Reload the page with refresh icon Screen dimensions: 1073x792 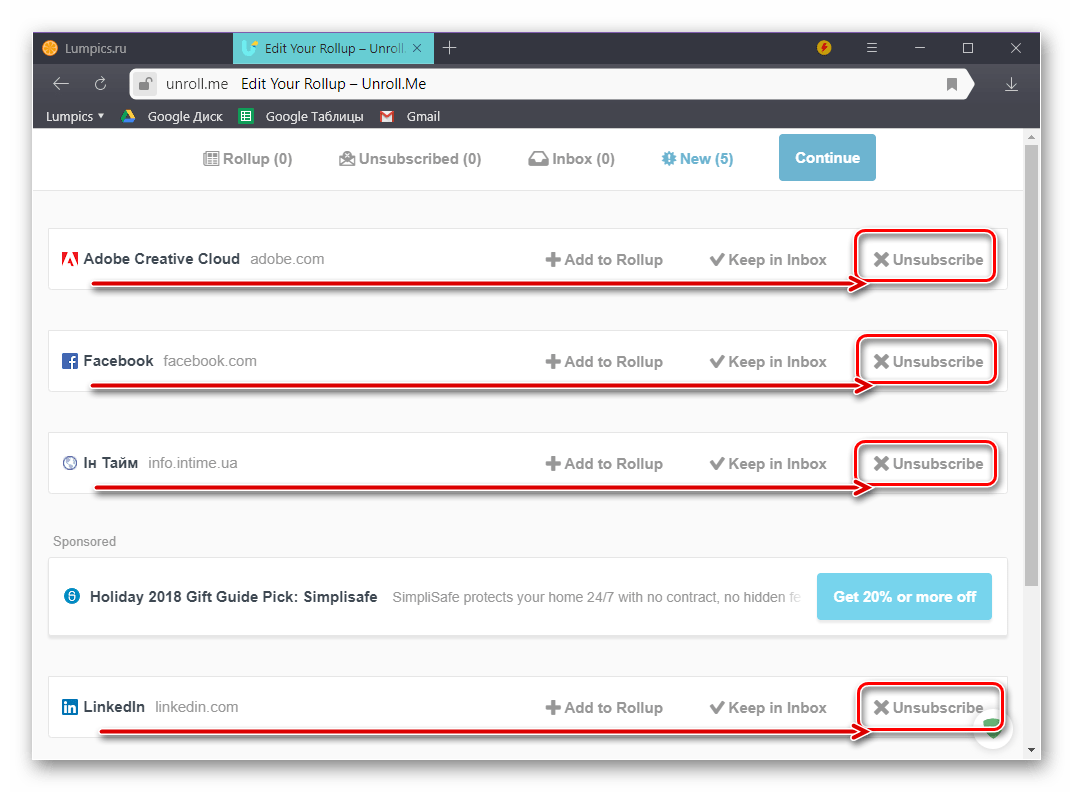tap(100, 84)
